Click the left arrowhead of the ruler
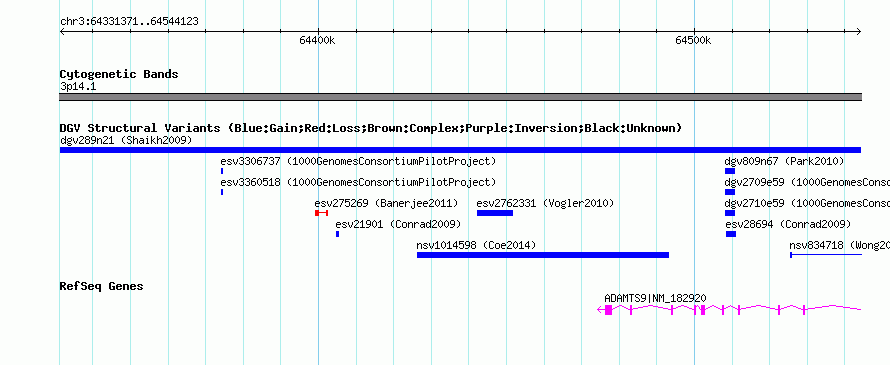The width and height of the screenshot is (890, 365). point(62,31)
